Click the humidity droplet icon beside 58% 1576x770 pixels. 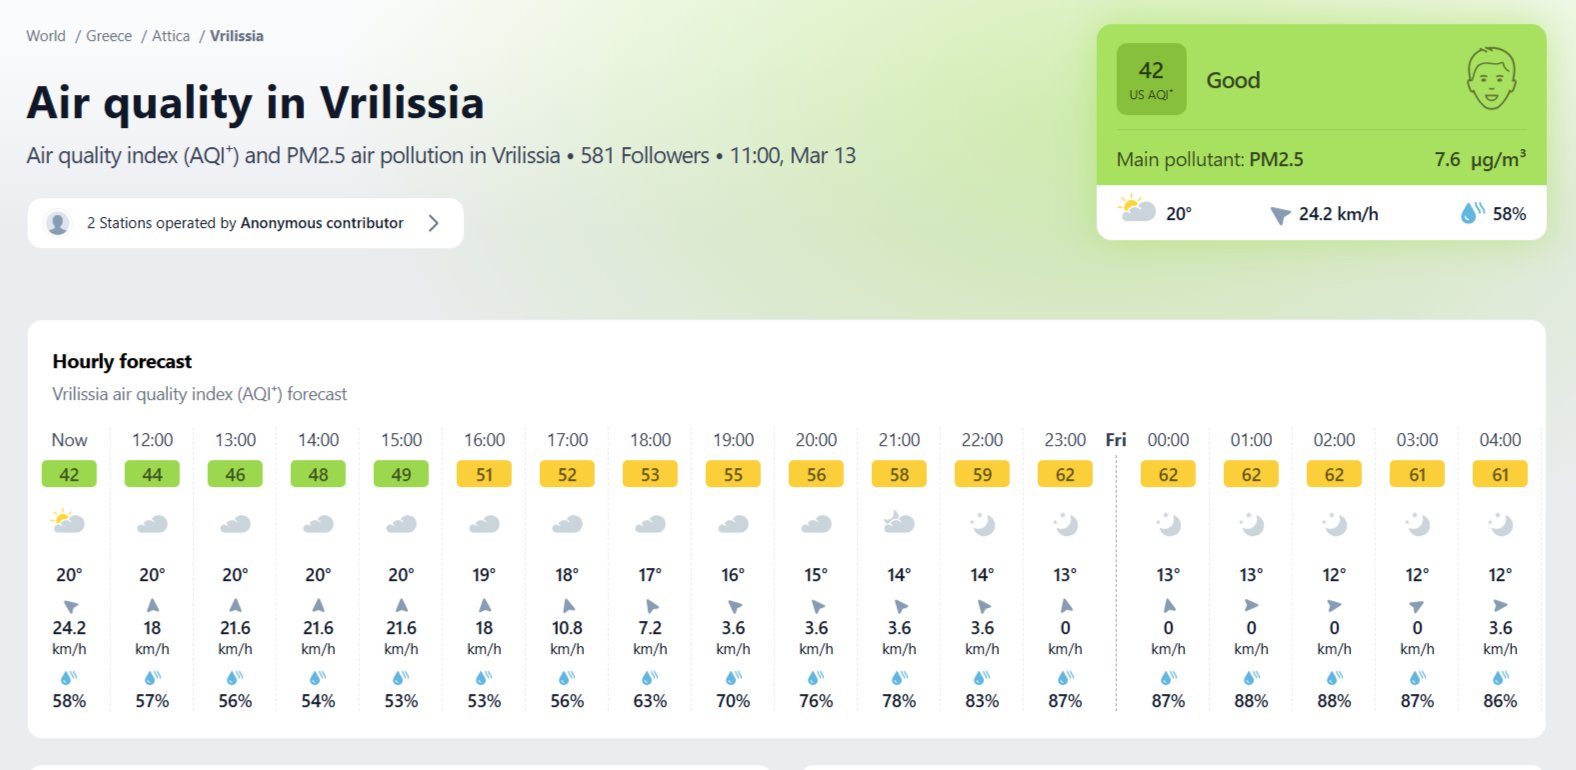click(1471, 212)
